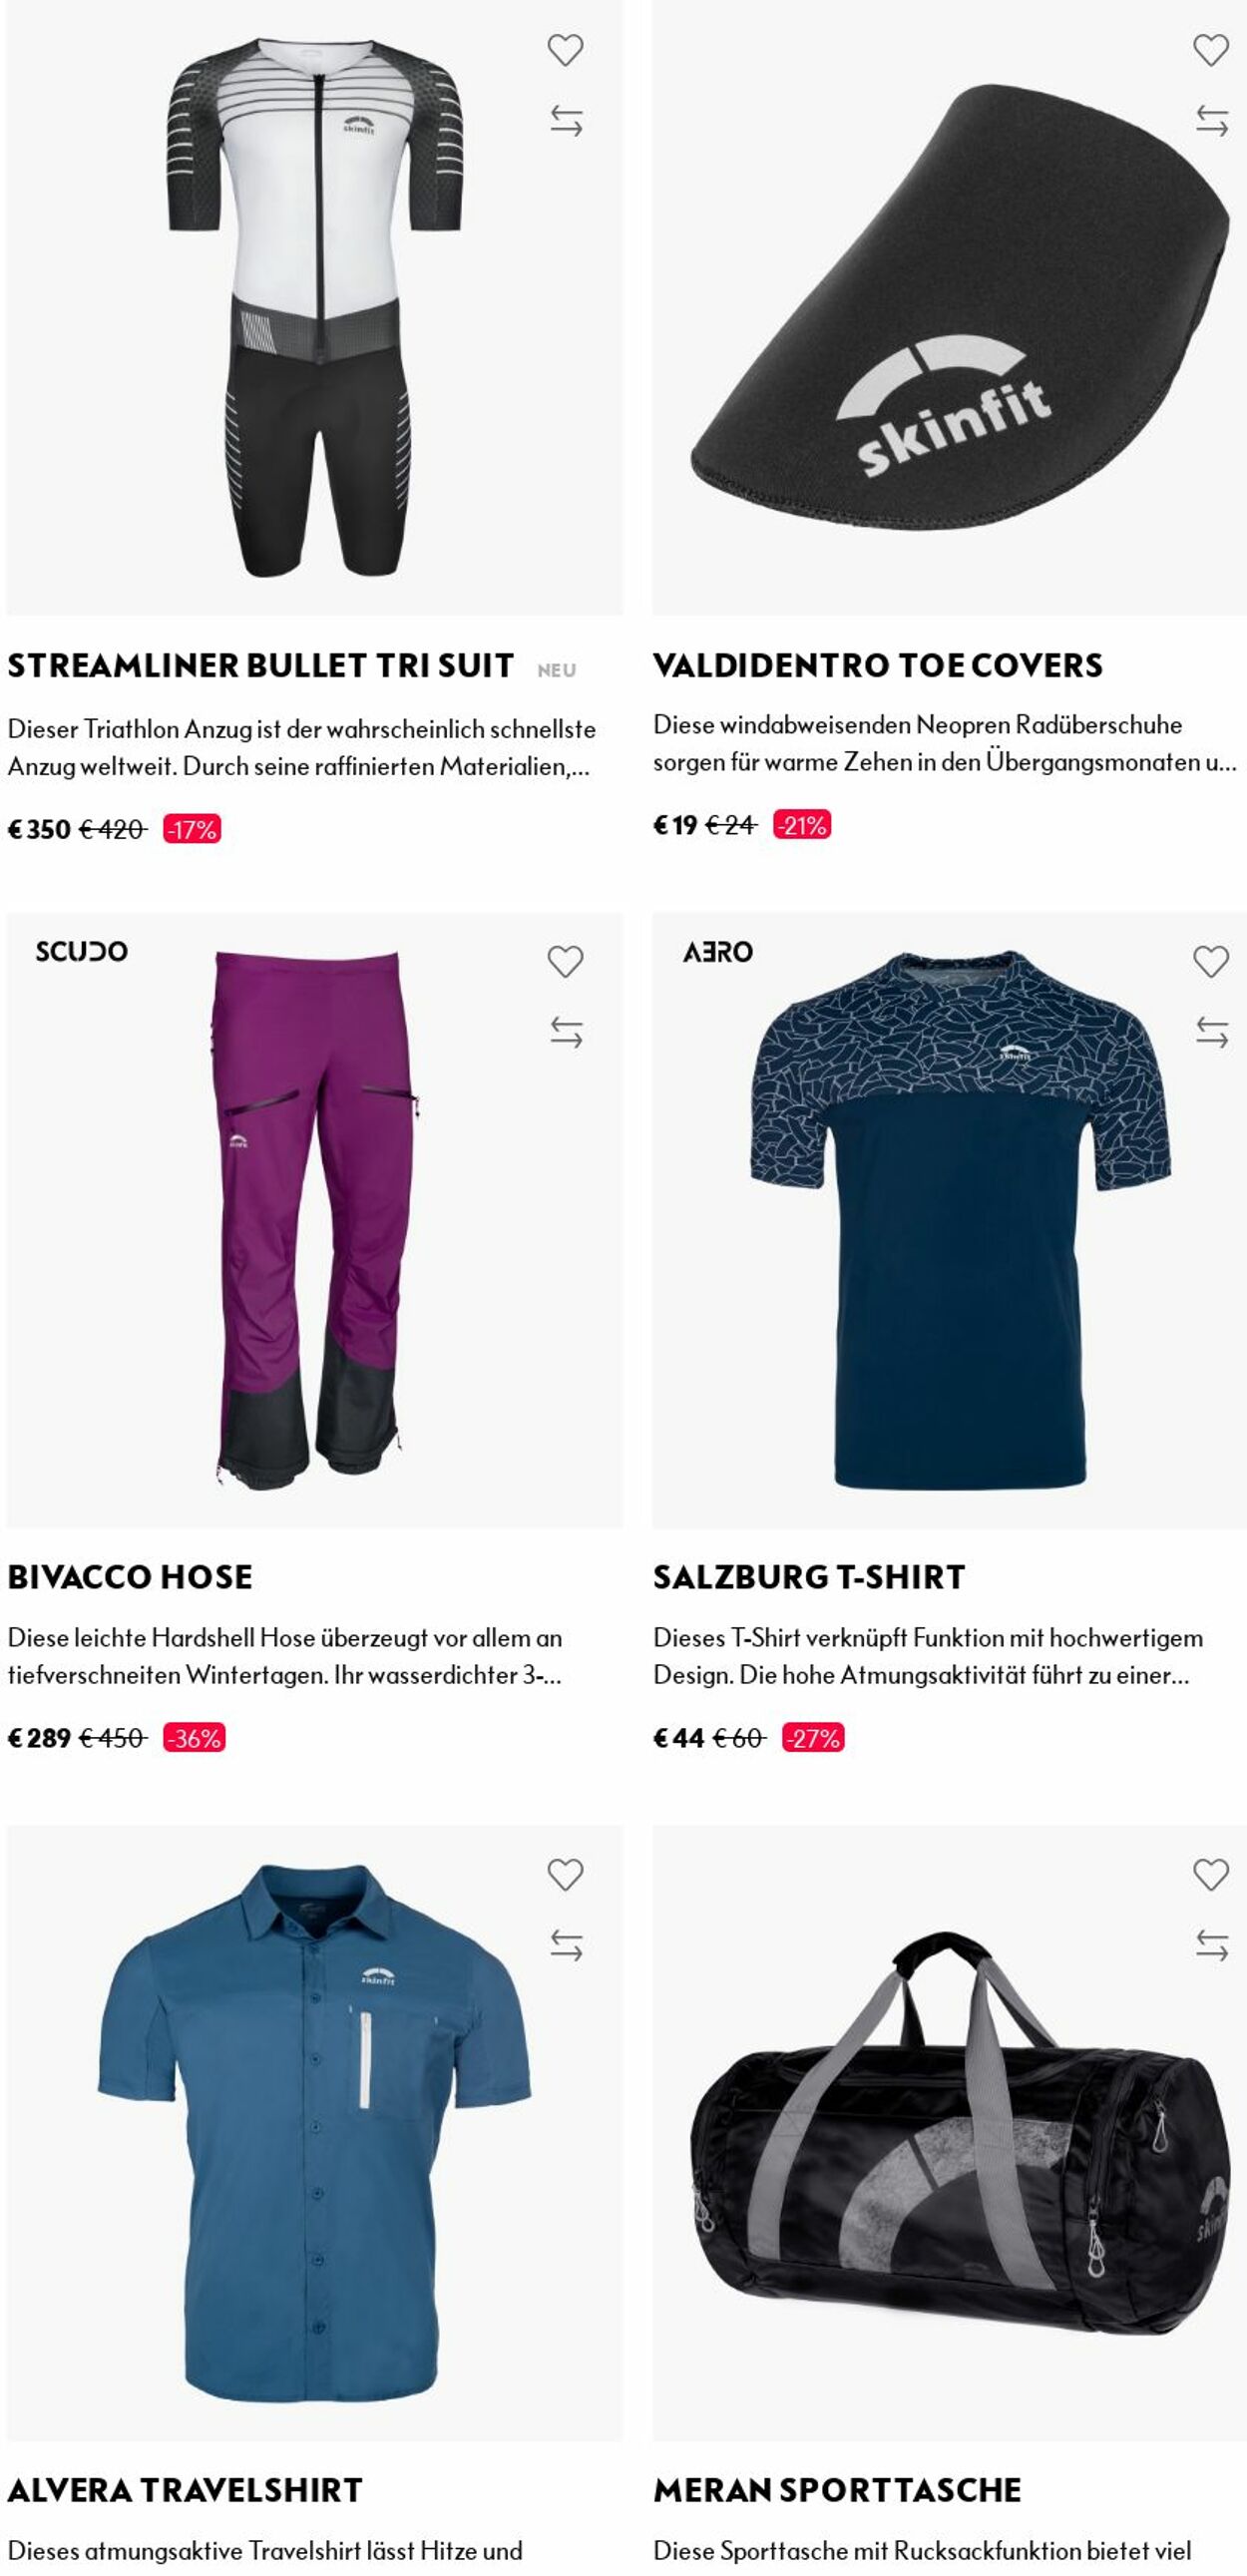Add Streamliner Bullet Tri Suit to wishlist
The height and width of the screenshot is (2576, 1247).
click(x=565, y=49)
